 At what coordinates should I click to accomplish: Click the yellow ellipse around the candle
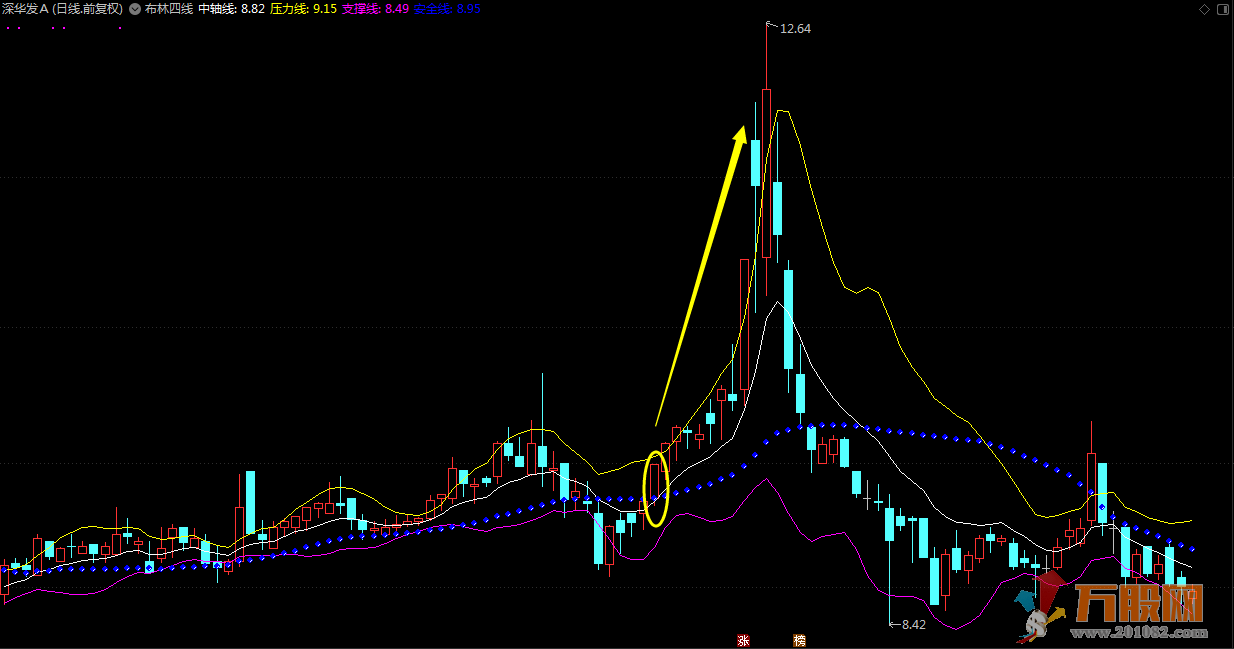tap(655, 488)
